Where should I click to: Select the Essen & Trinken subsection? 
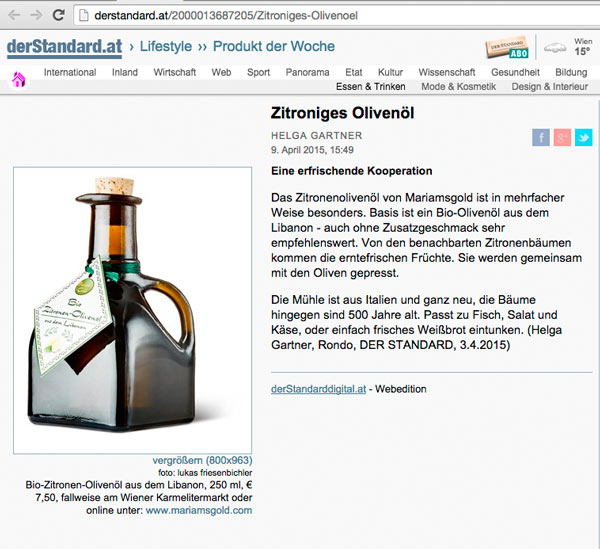[x=370, y=87]
